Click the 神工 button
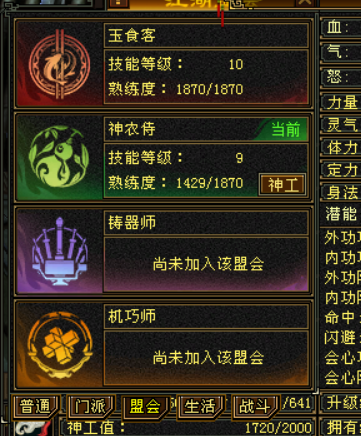Viewport: 361px width, 436px height. click(x=283, y=184)
